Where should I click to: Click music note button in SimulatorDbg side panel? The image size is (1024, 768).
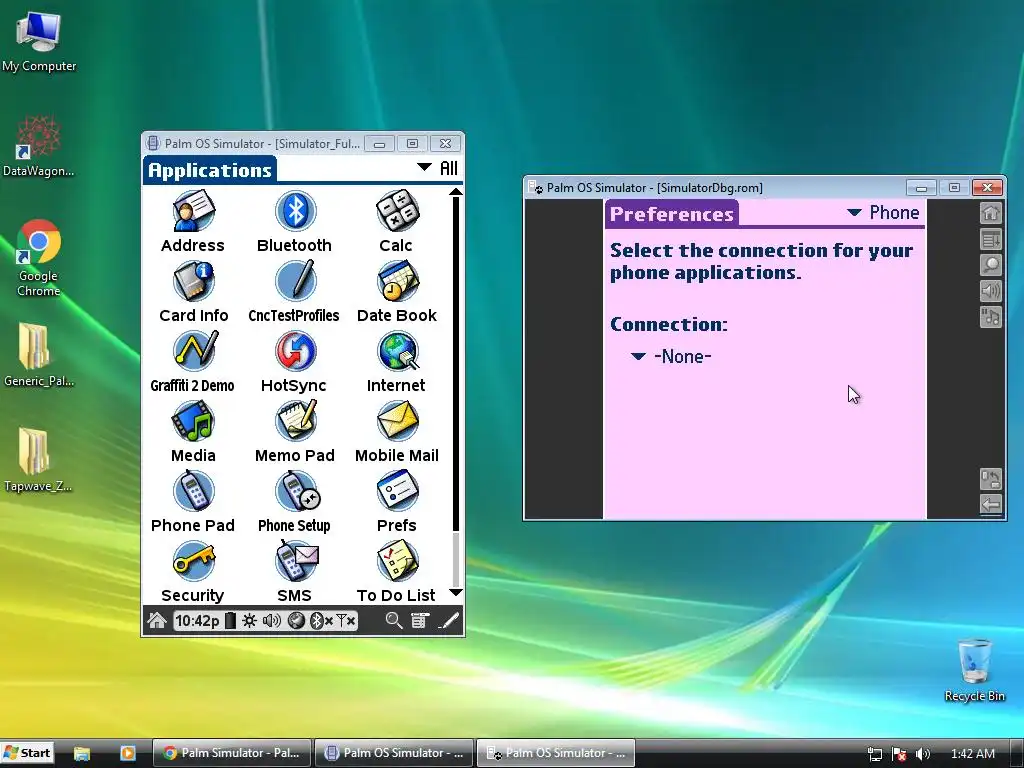point(991,317)
